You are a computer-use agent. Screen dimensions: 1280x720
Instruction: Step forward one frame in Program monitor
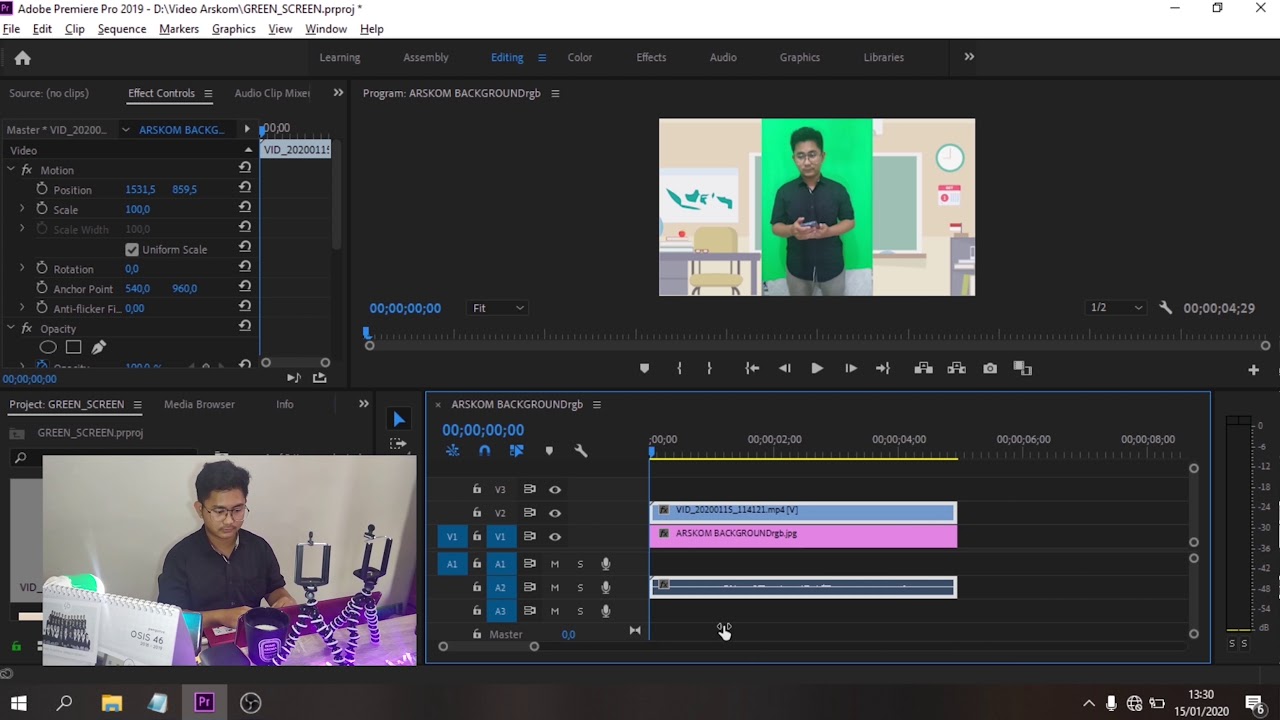[850, 369]
